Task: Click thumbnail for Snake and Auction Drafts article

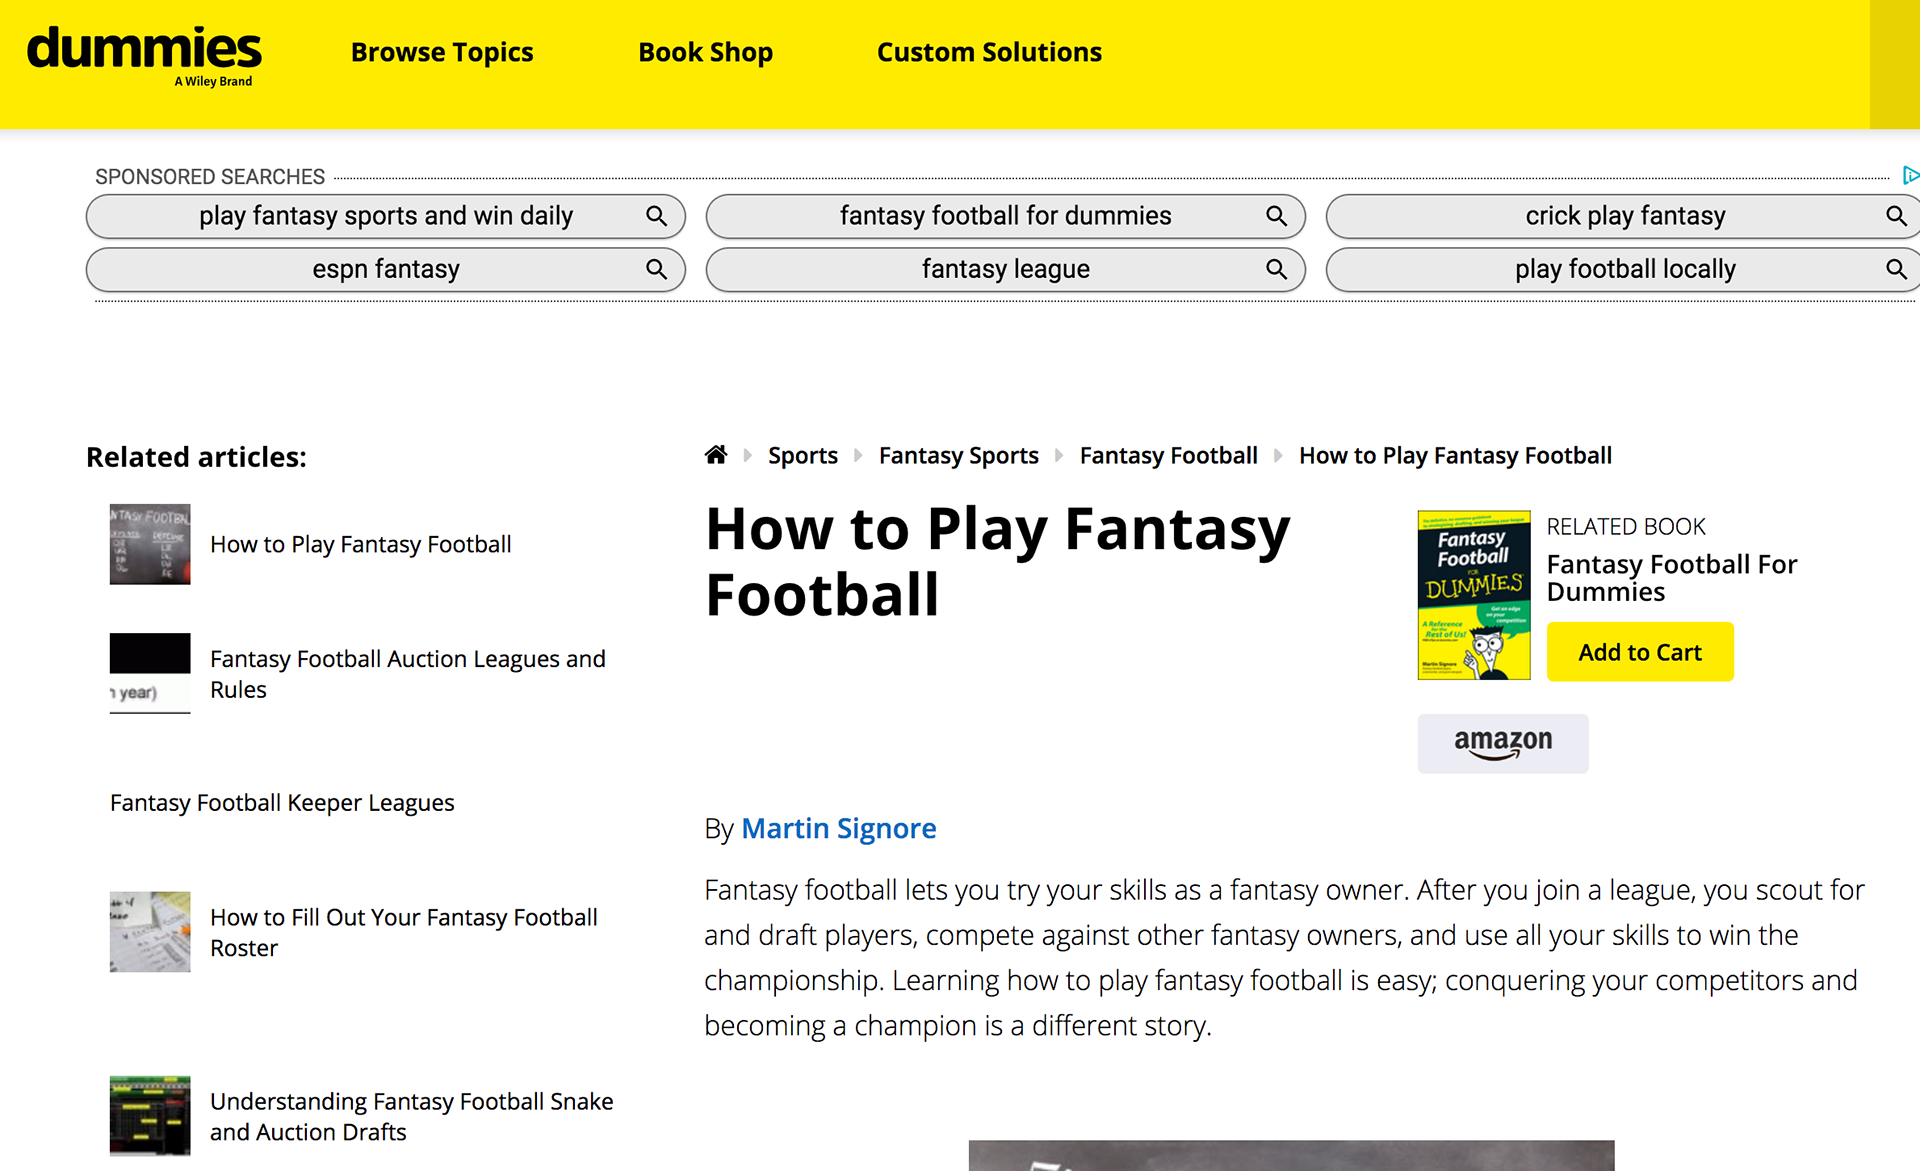Action: (150, 1116)
